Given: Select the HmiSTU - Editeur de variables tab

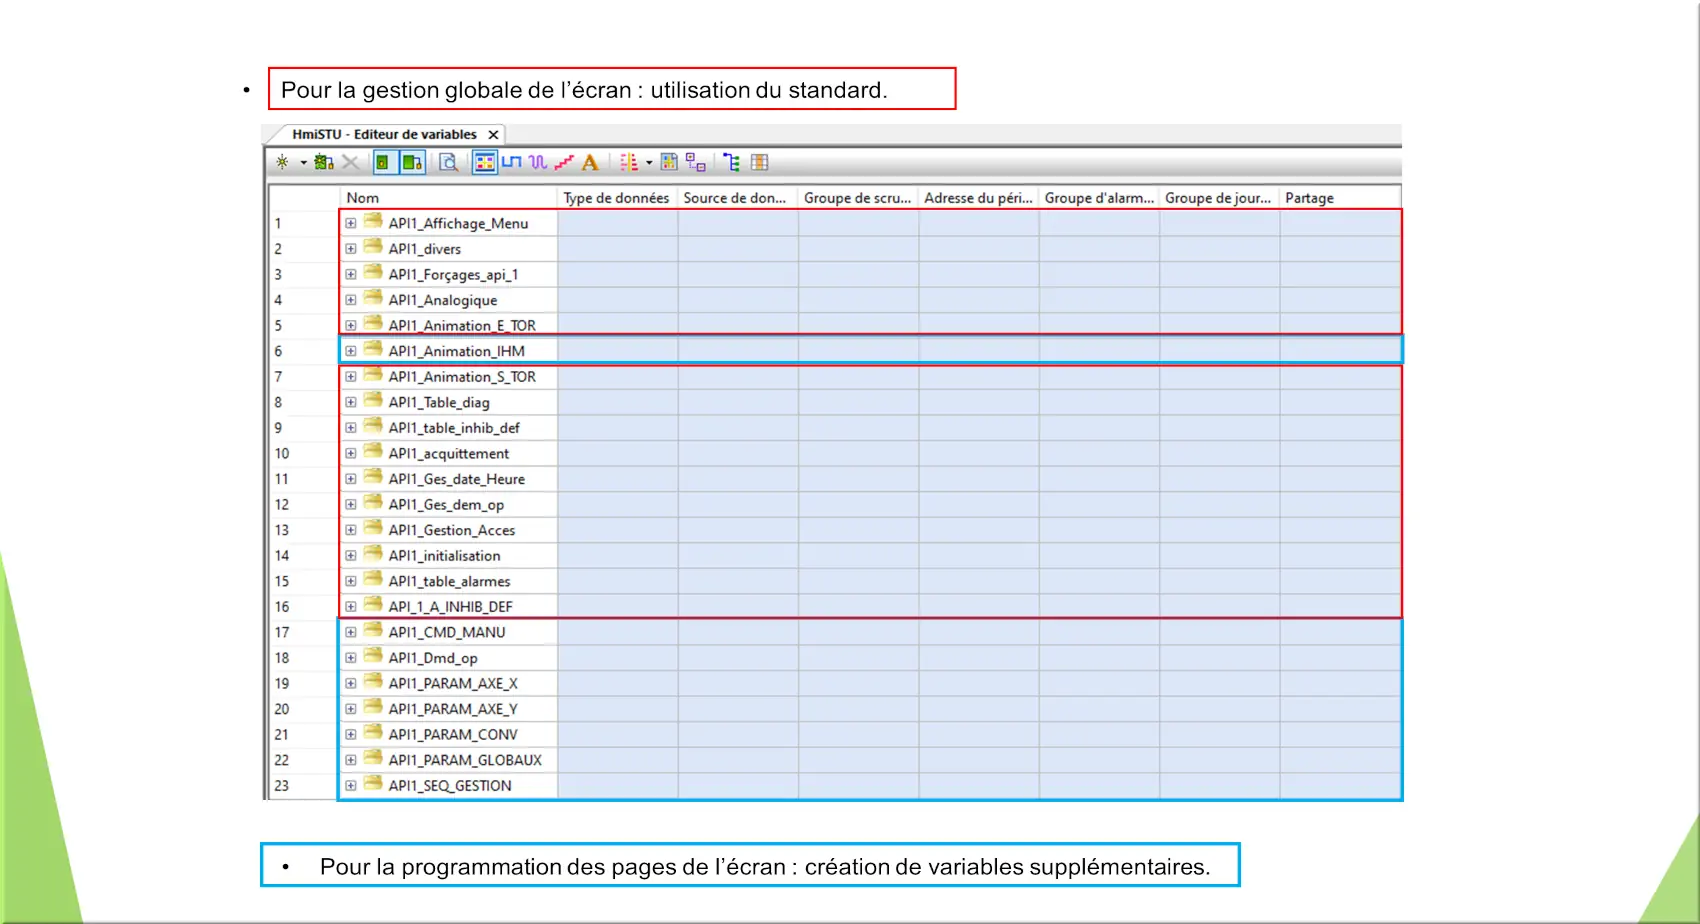Looking at the screenshot, I should [x=384, y=134].
